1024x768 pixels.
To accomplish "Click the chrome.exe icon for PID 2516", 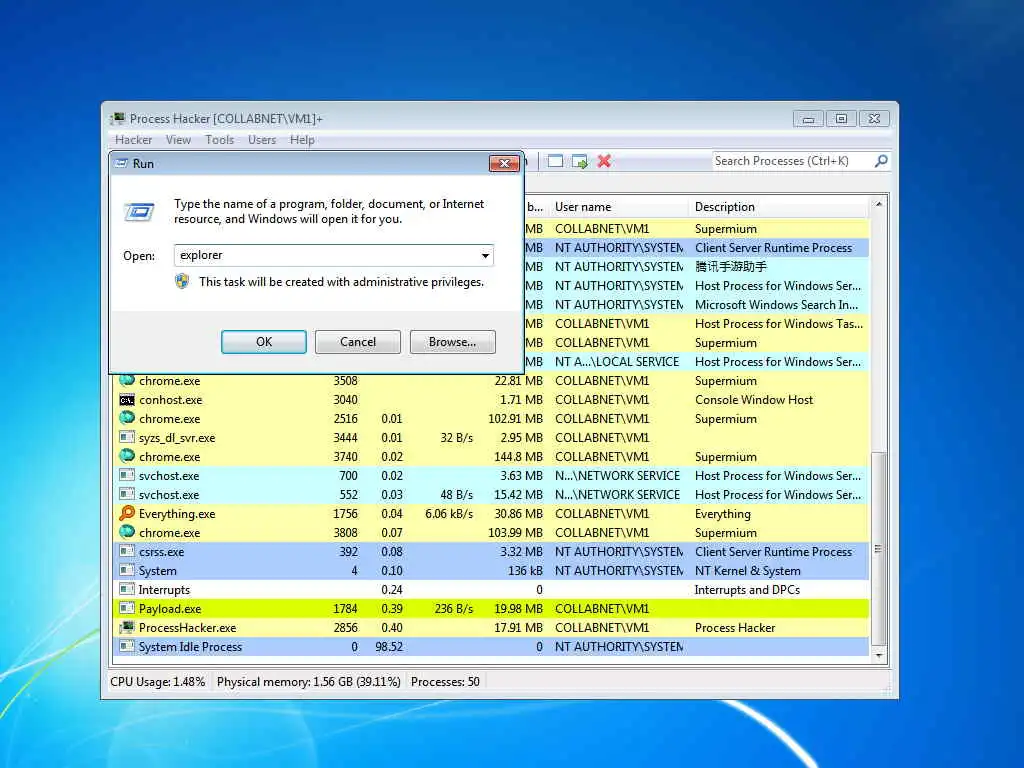I will [127, 418].
